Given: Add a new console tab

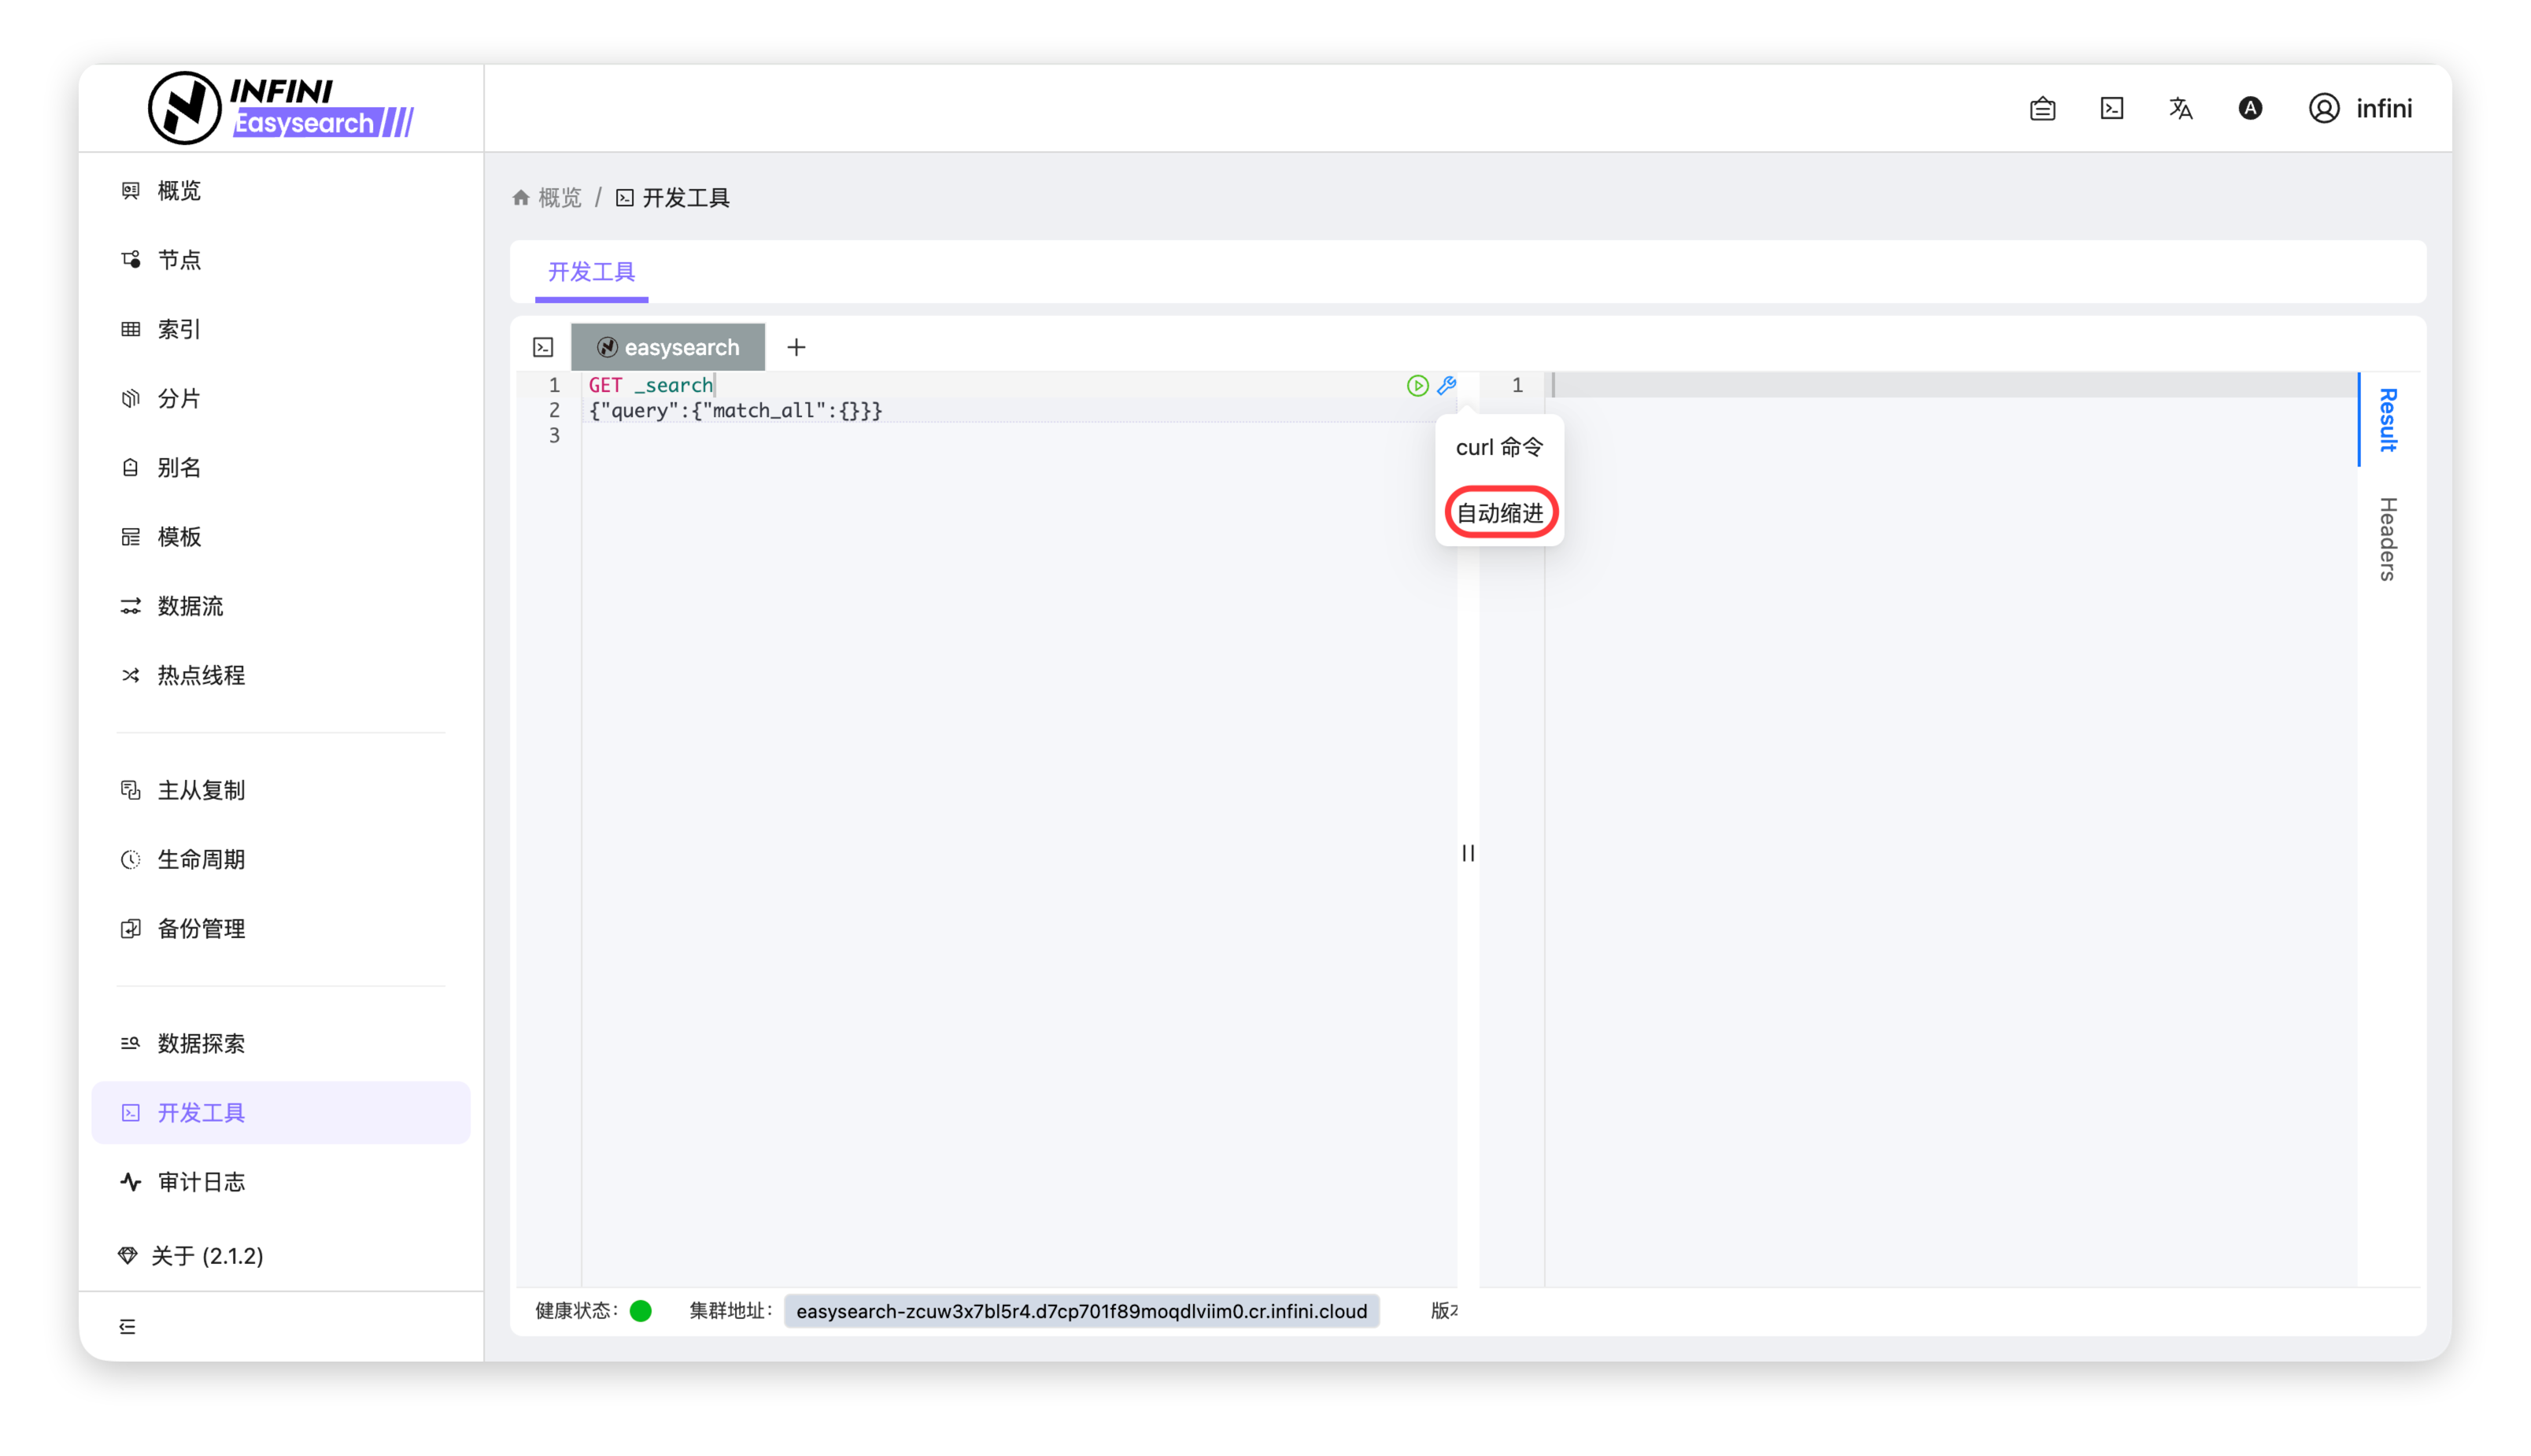Looking at the screenshot, I should pyautogui.click(x=796, y=347).
